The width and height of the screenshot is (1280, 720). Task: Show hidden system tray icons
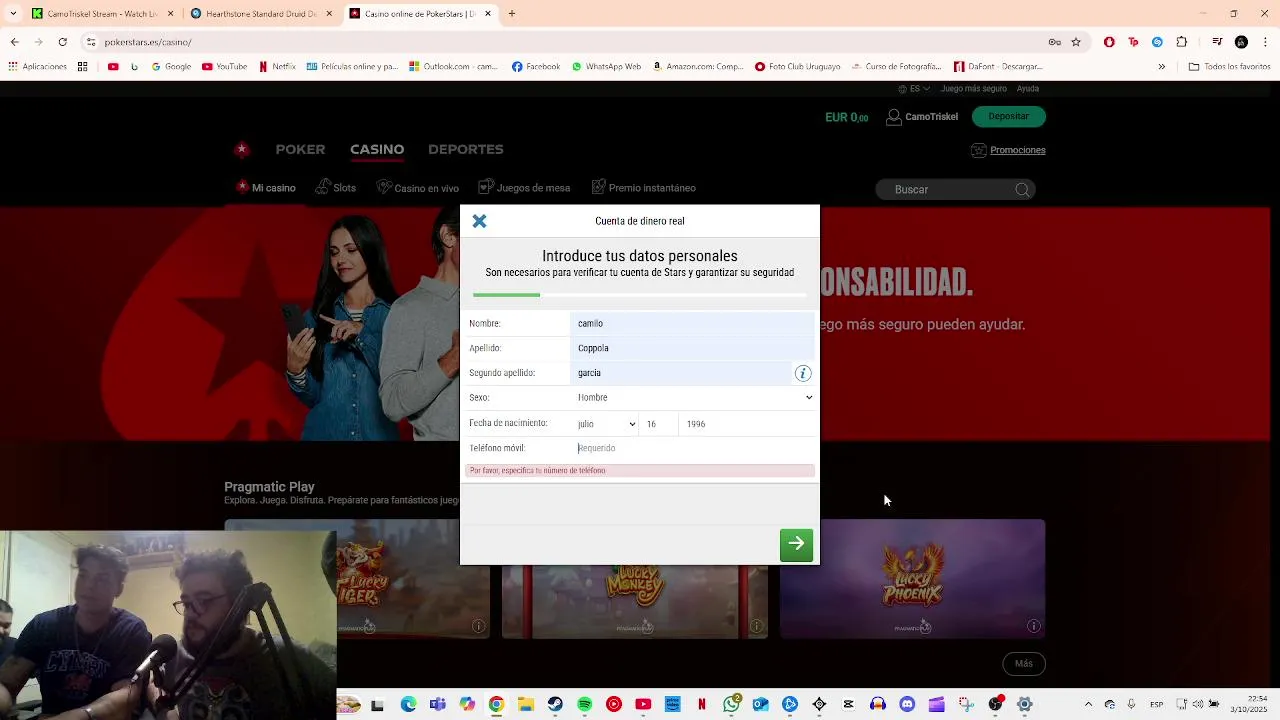(1089, 705)
